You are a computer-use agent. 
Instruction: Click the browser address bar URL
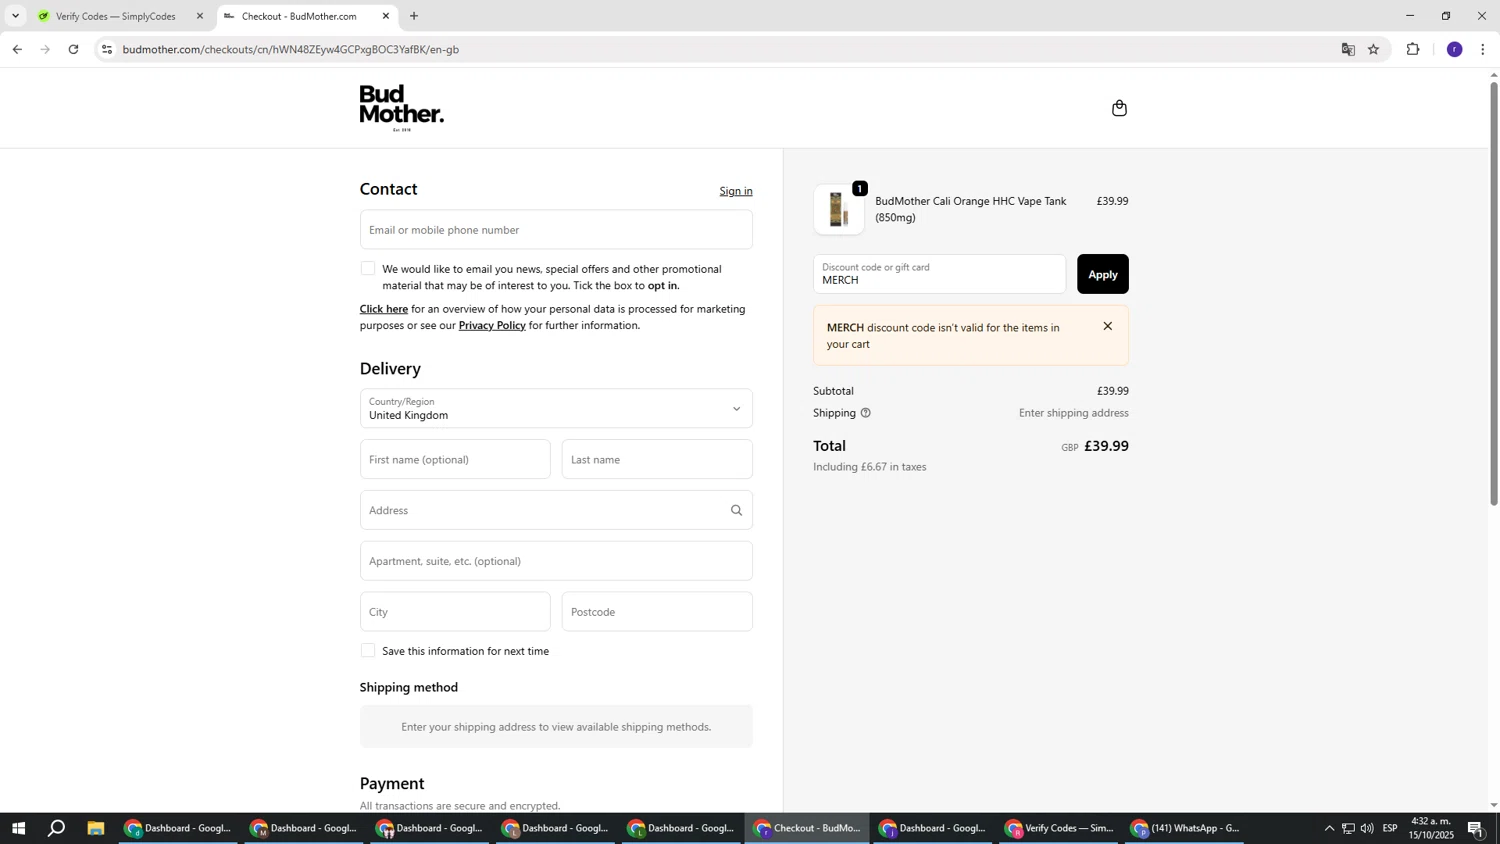pos(291,49)
